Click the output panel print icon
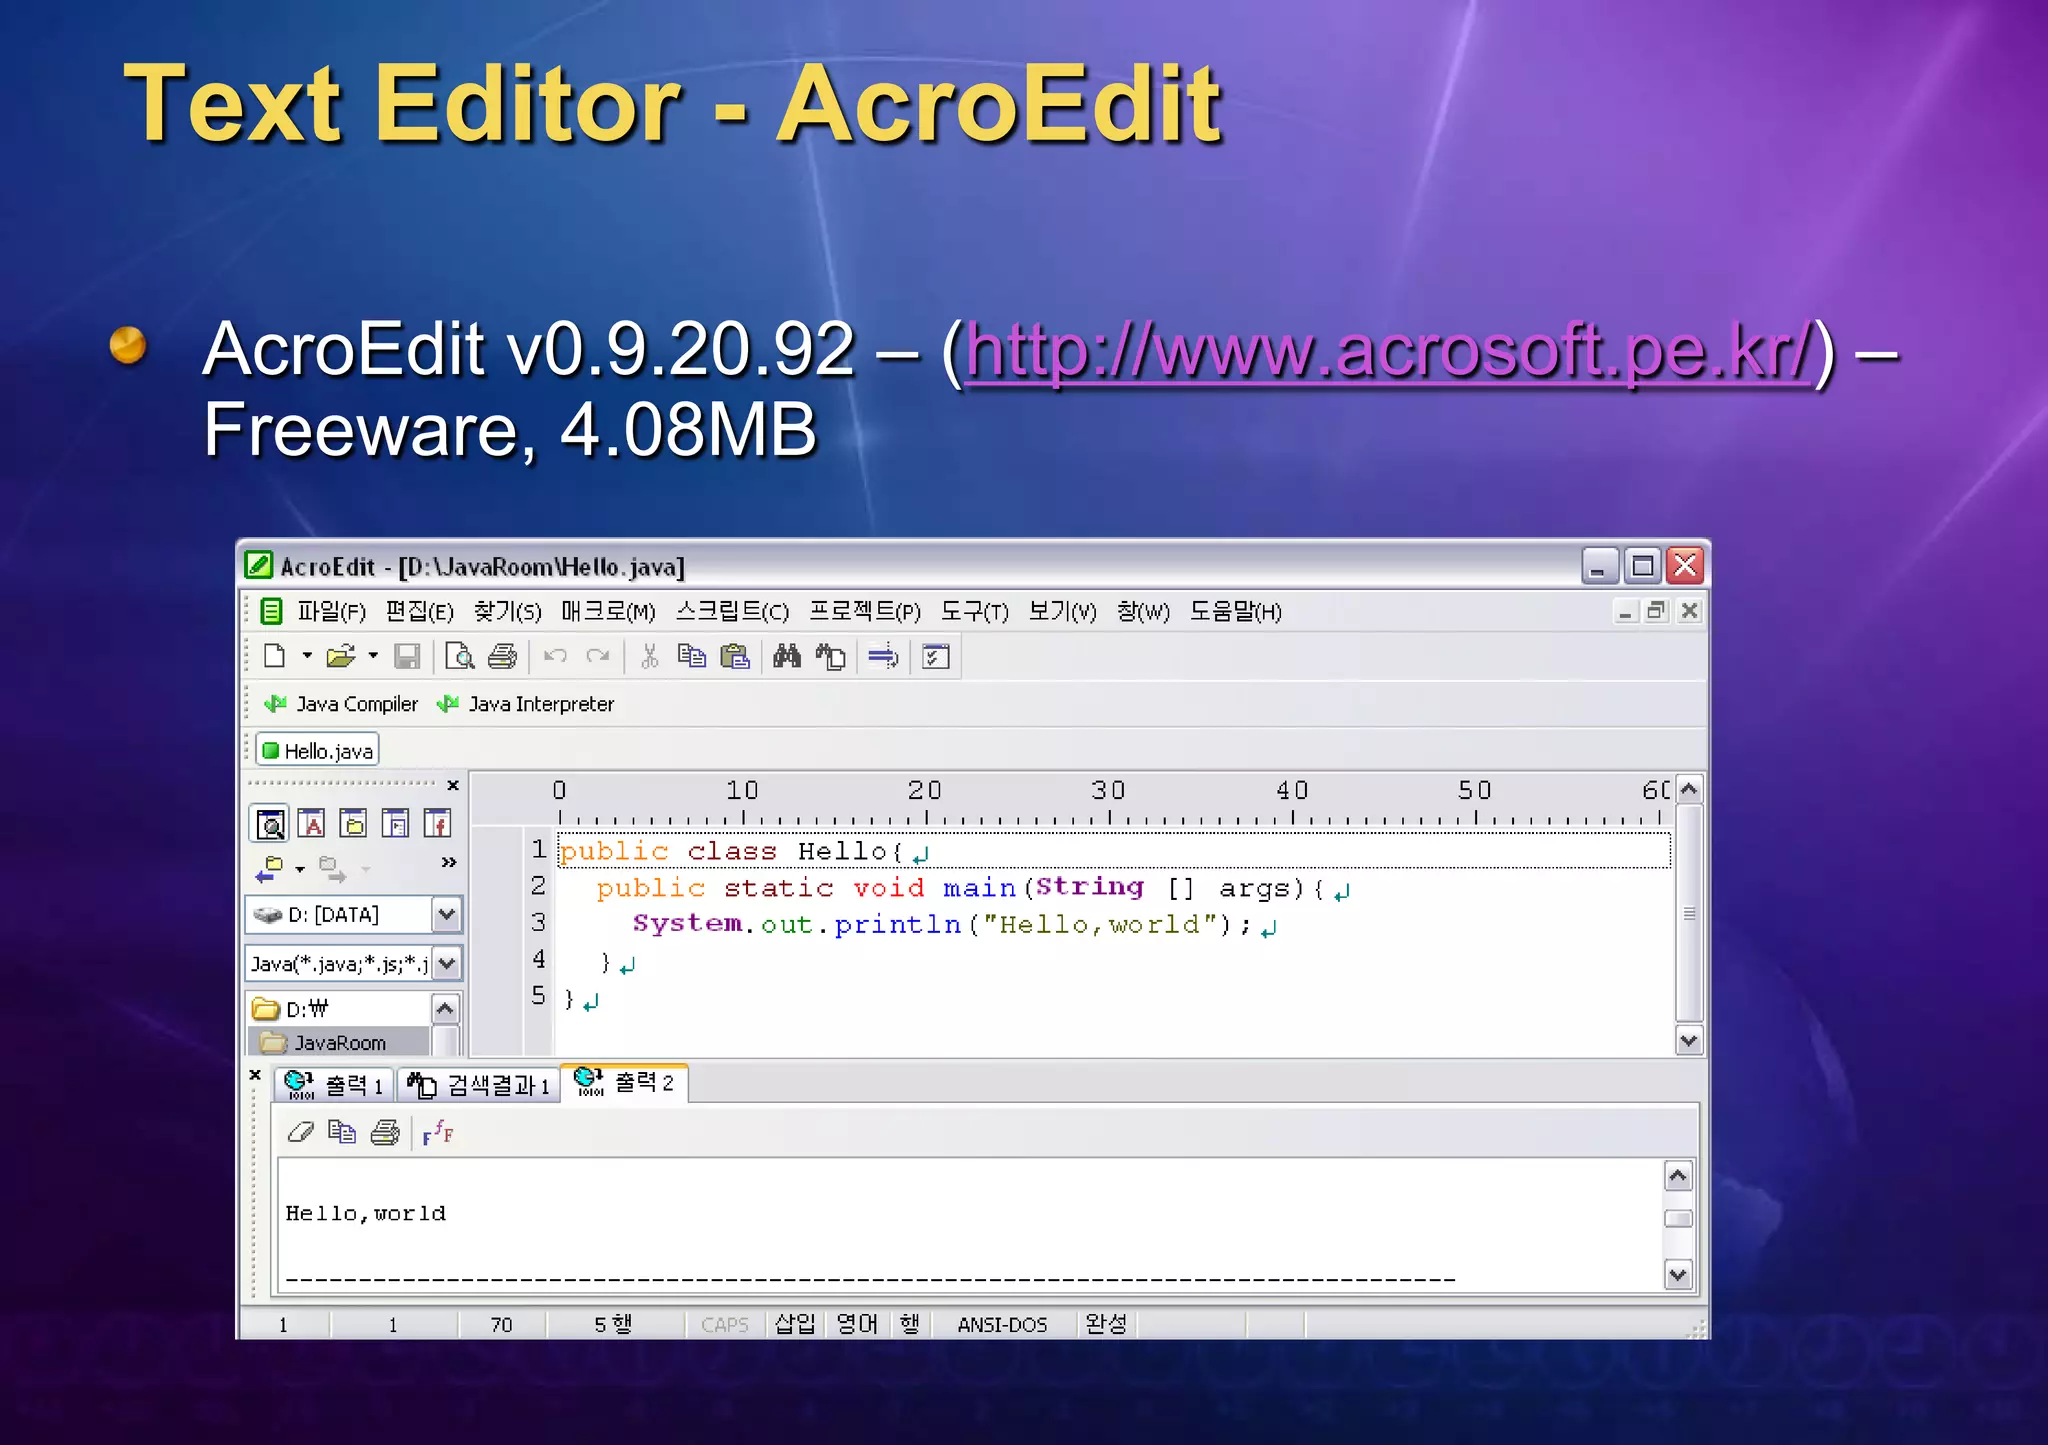2048x1445 pixels. (x=385, y=1132)
